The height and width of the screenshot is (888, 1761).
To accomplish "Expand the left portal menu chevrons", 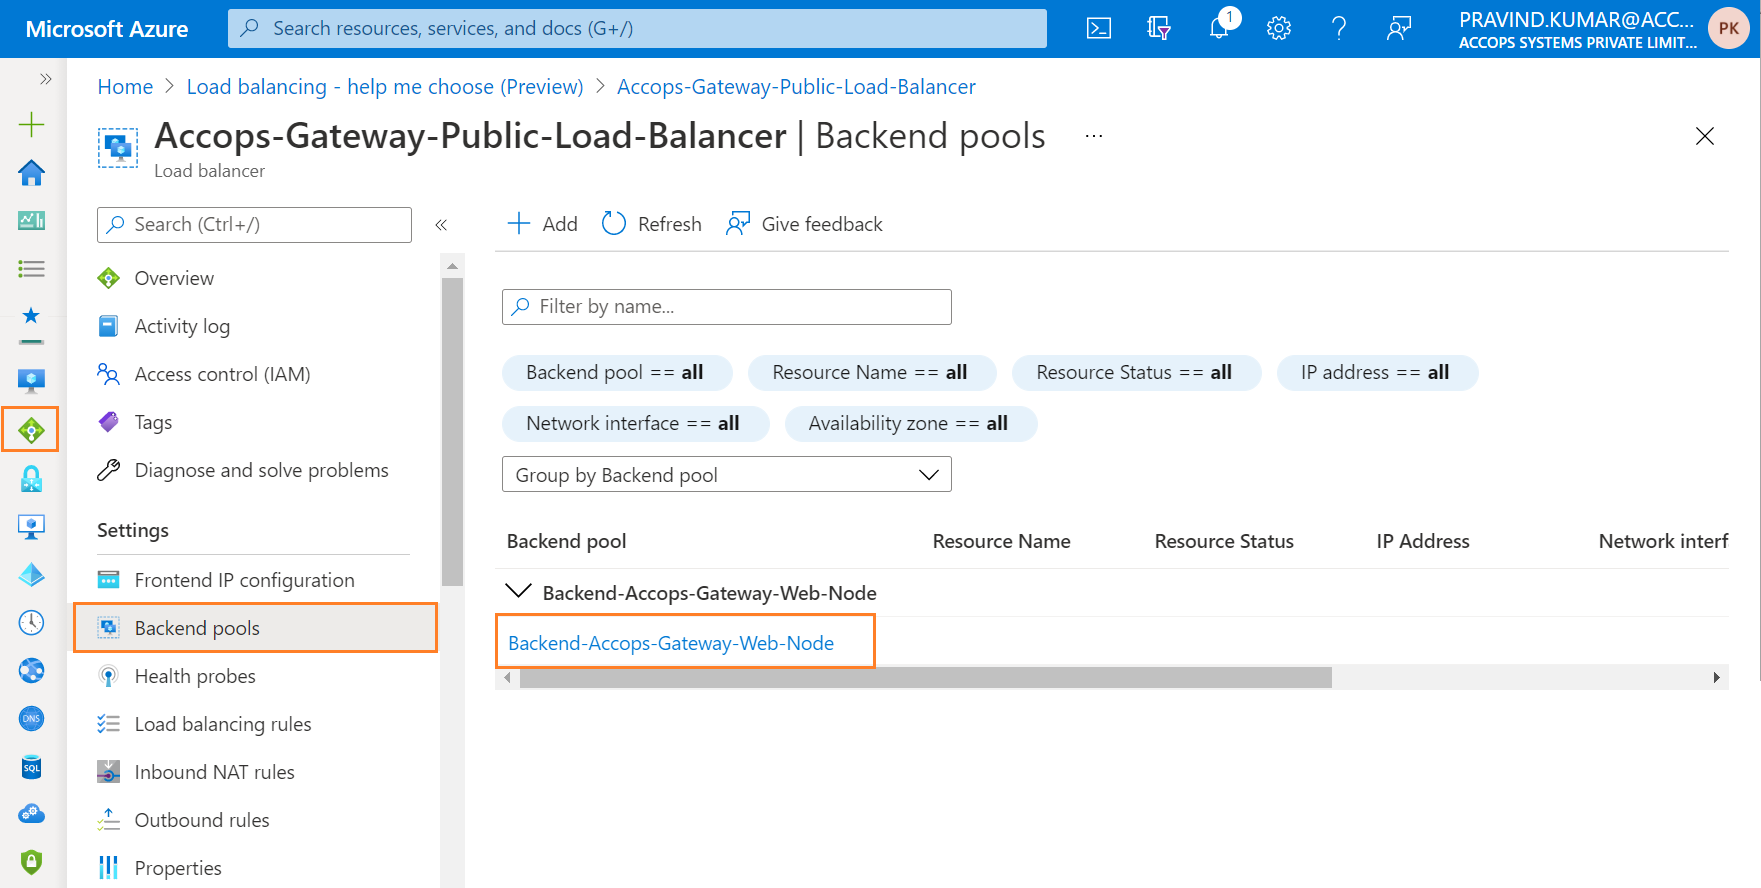I will click(x=45, y=78).
